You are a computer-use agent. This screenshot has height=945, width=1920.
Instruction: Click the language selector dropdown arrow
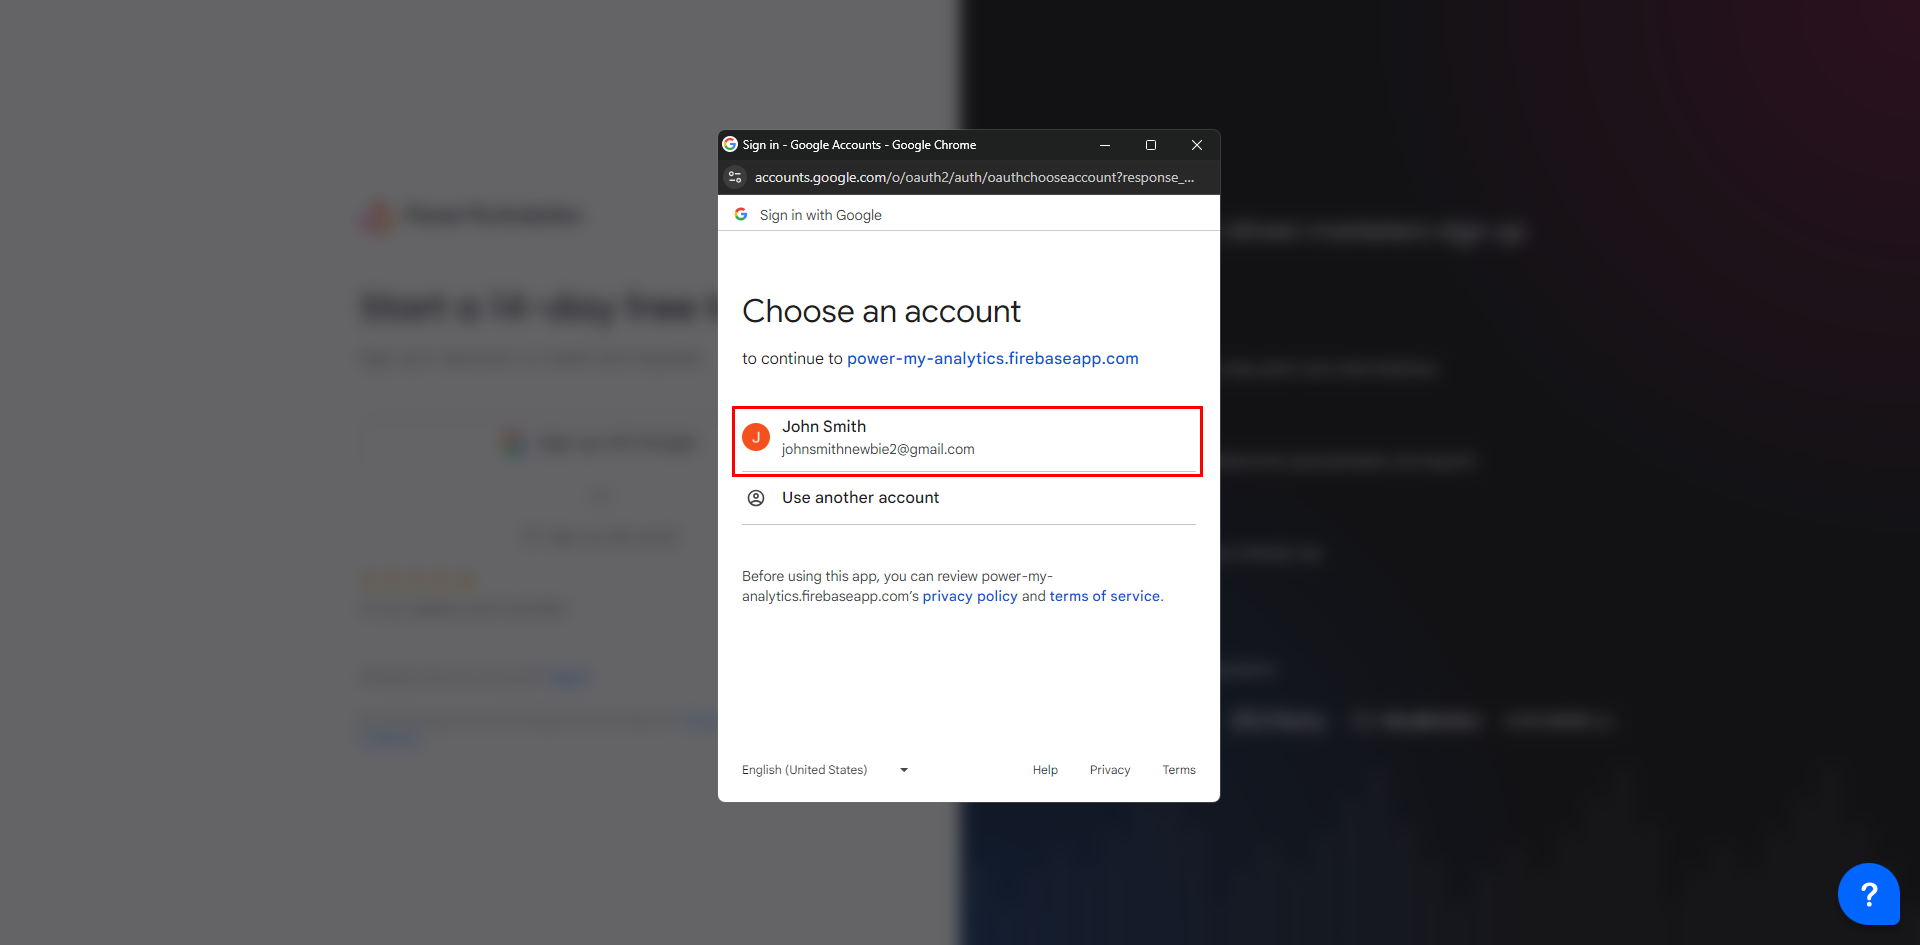point(904,770)
